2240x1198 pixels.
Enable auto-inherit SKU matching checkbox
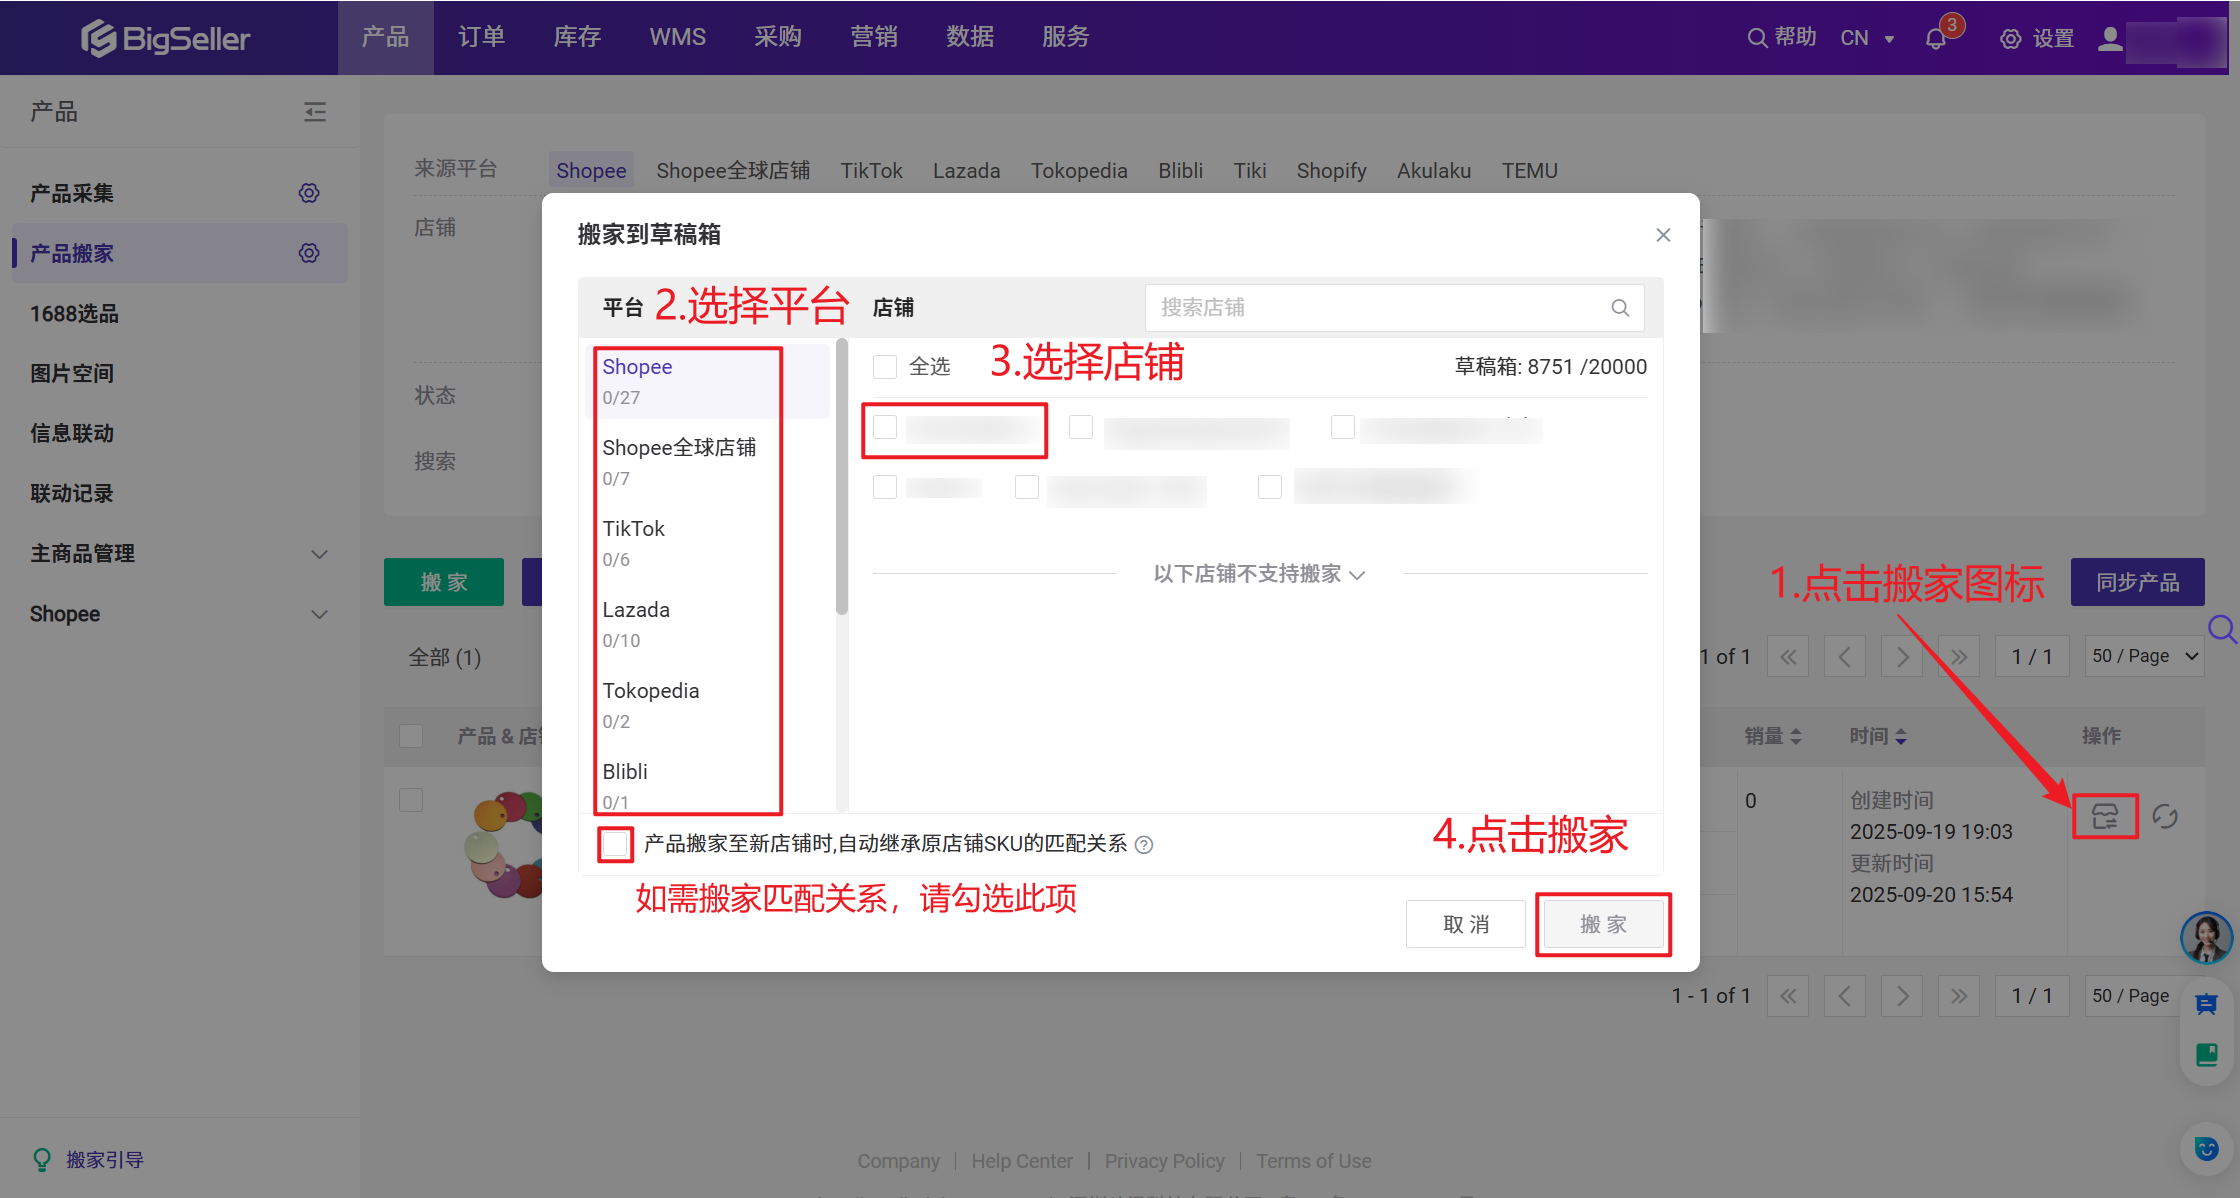click(x=616, y=844)
